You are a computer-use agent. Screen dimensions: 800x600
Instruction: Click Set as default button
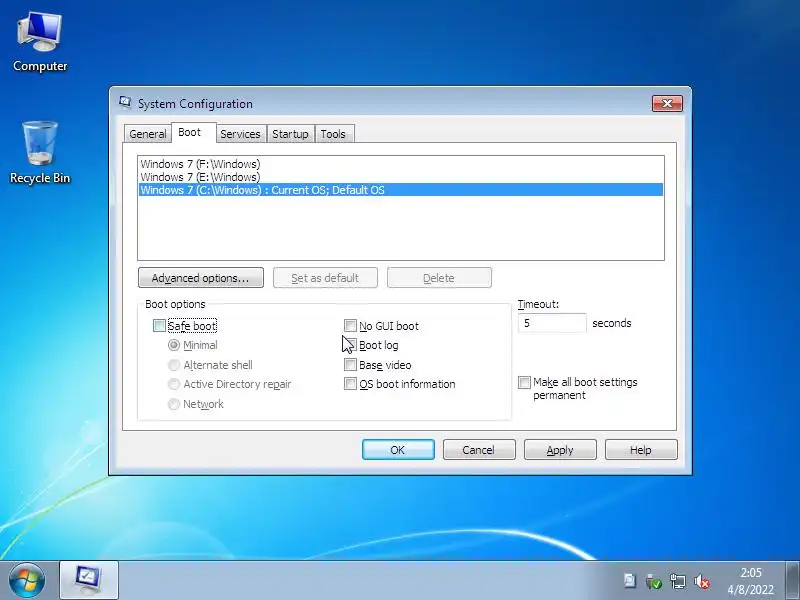tap(325, 278)
